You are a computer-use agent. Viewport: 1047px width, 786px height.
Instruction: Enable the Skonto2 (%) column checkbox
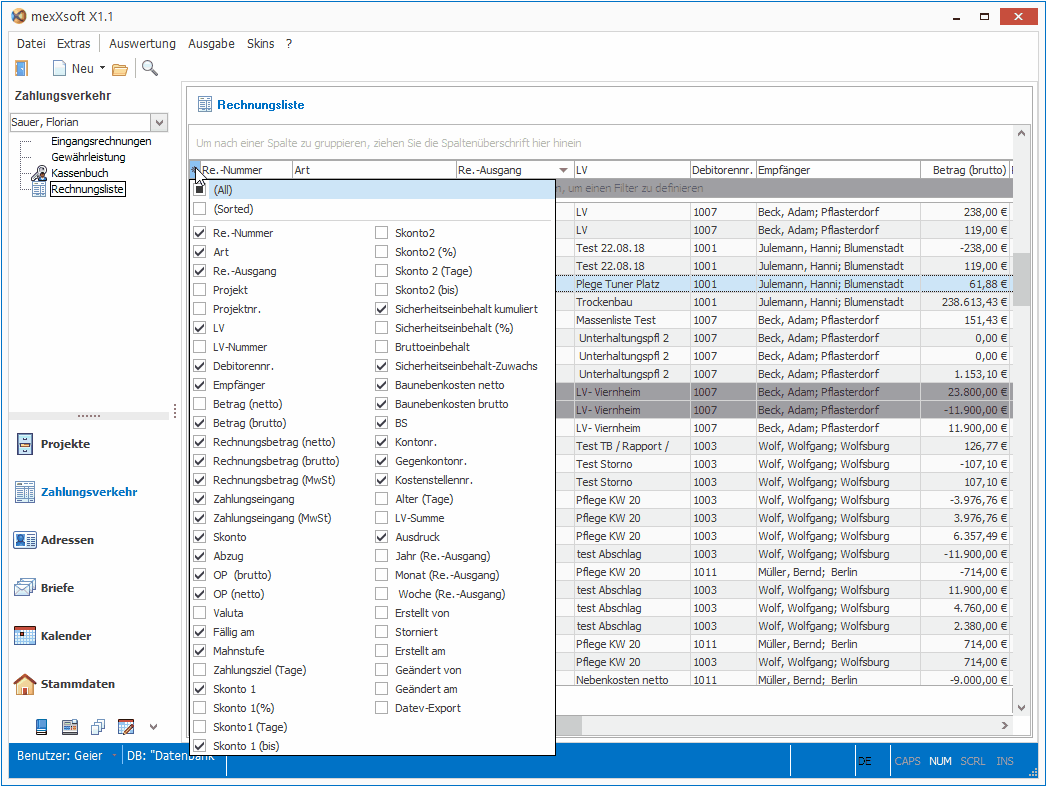[381, 252]
